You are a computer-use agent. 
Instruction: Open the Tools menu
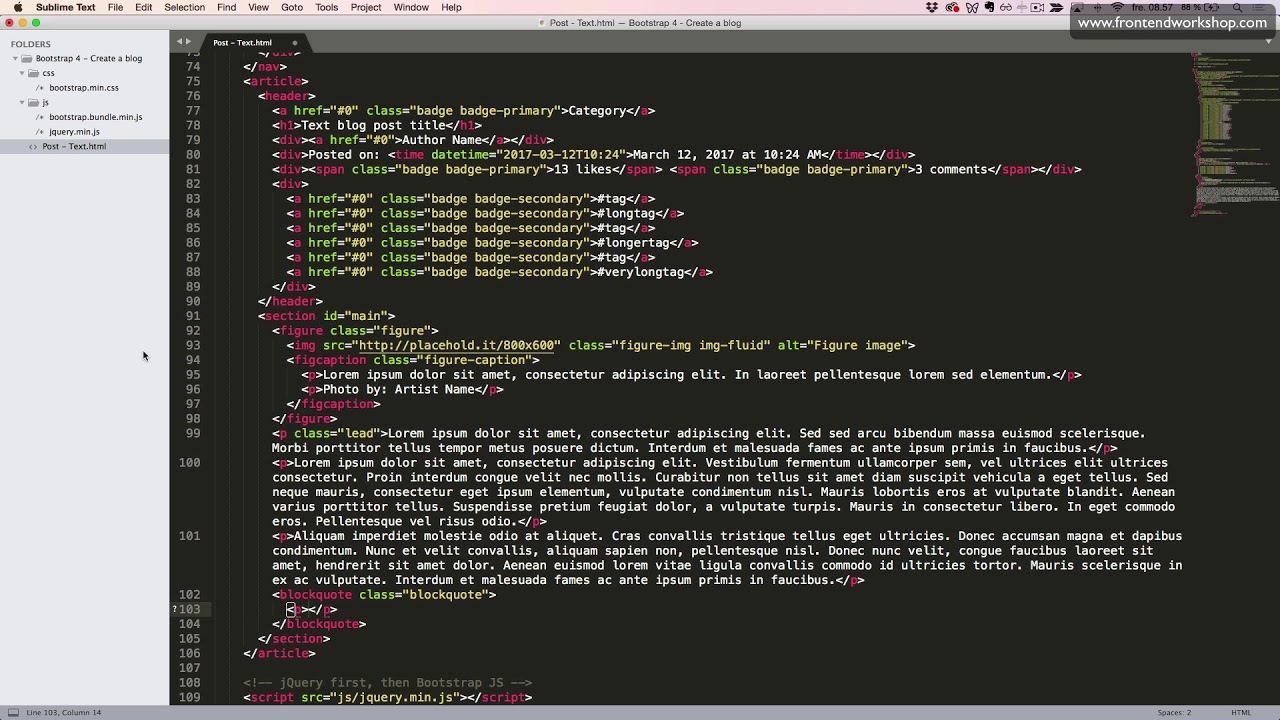[x=327, y=7]
